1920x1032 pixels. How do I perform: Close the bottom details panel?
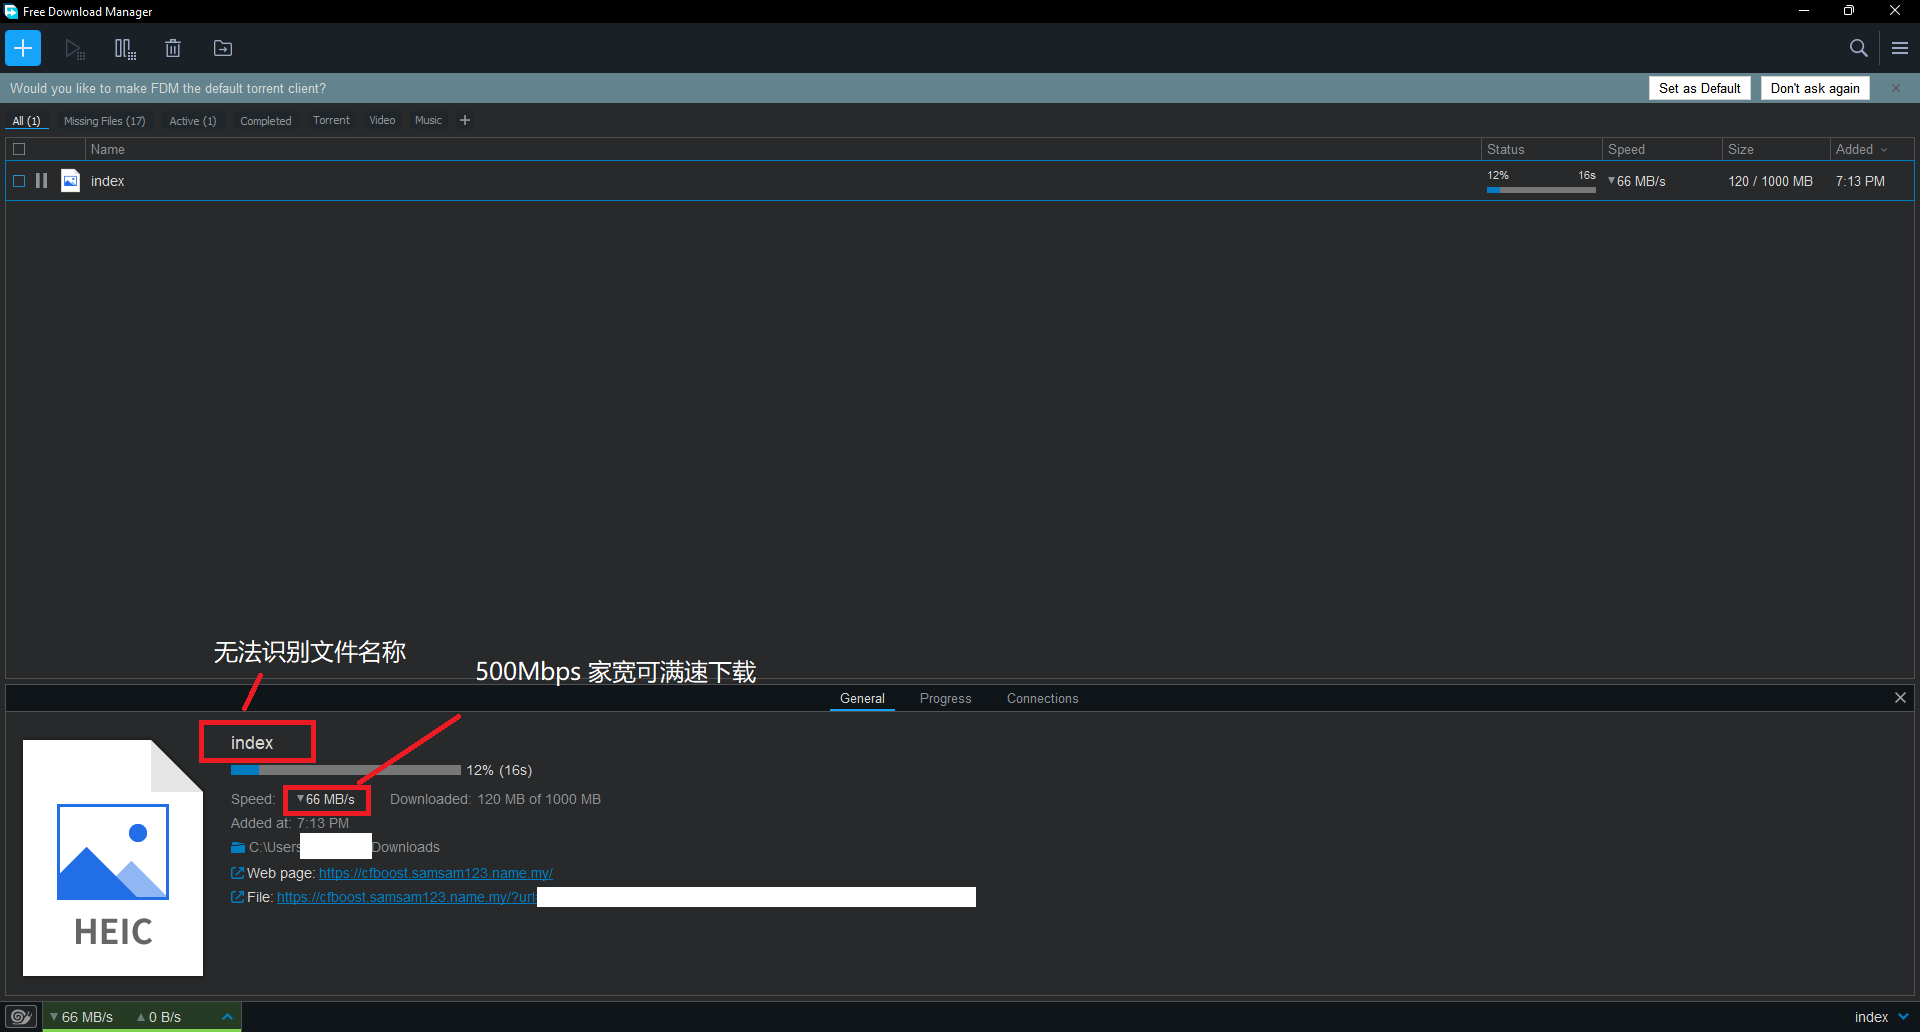tap(1900, 698)
